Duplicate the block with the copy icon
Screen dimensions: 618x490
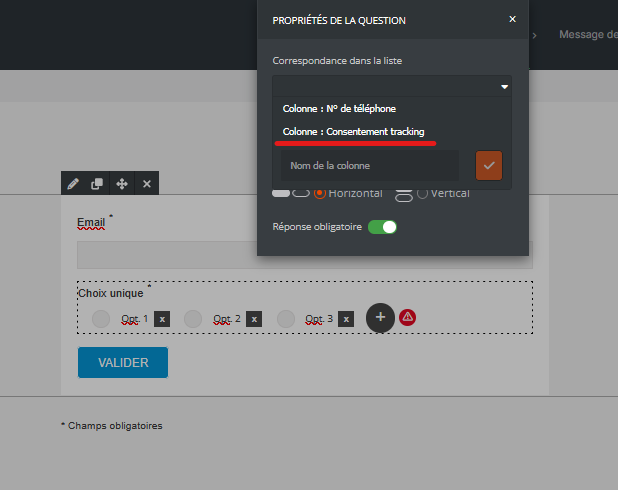pyautogui.click(x=97, y=184)
